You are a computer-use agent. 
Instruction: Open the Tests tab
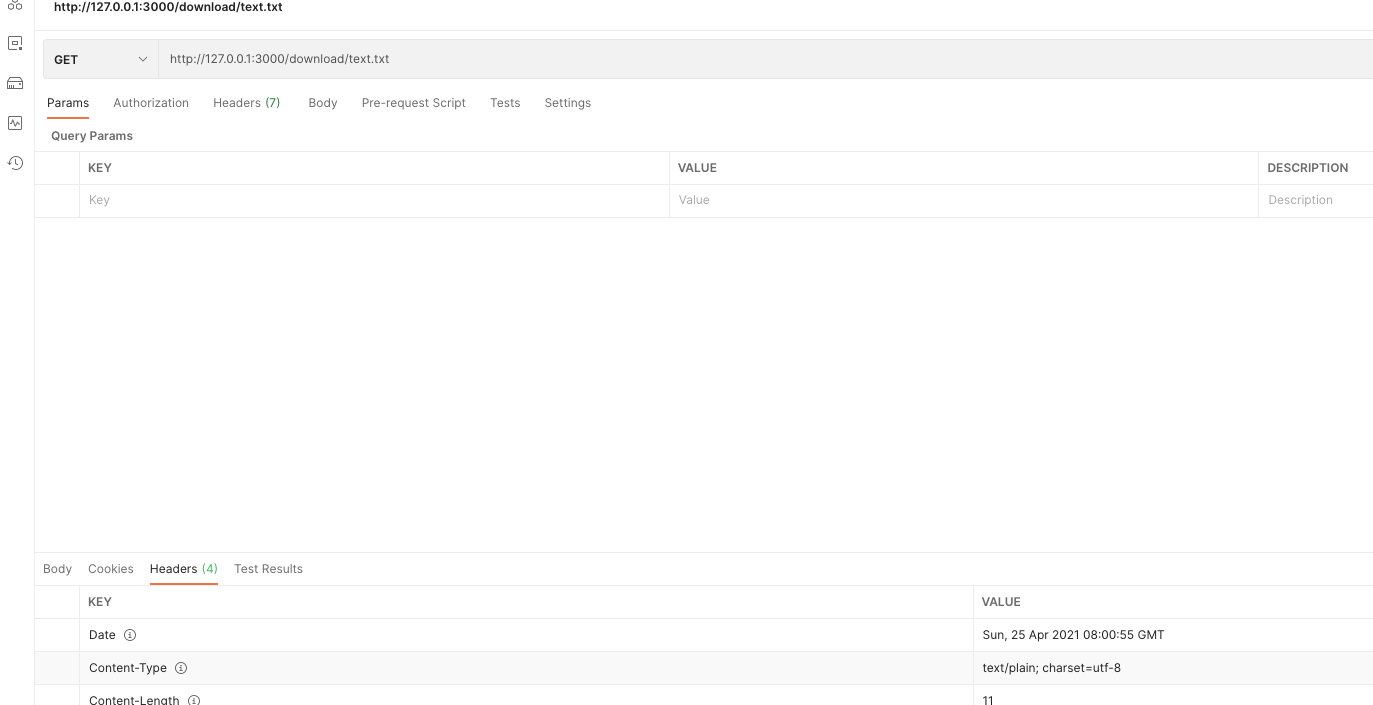click(505, 102)
